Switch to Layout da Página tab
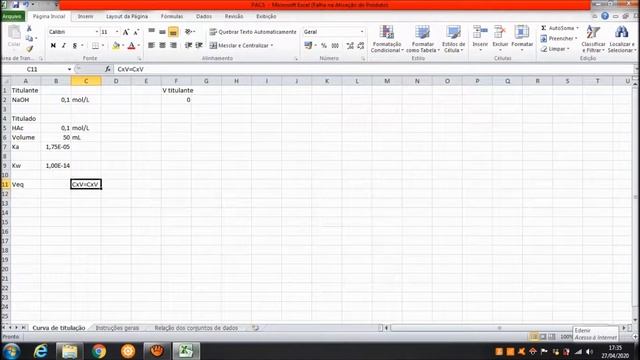 click(127, 16)
